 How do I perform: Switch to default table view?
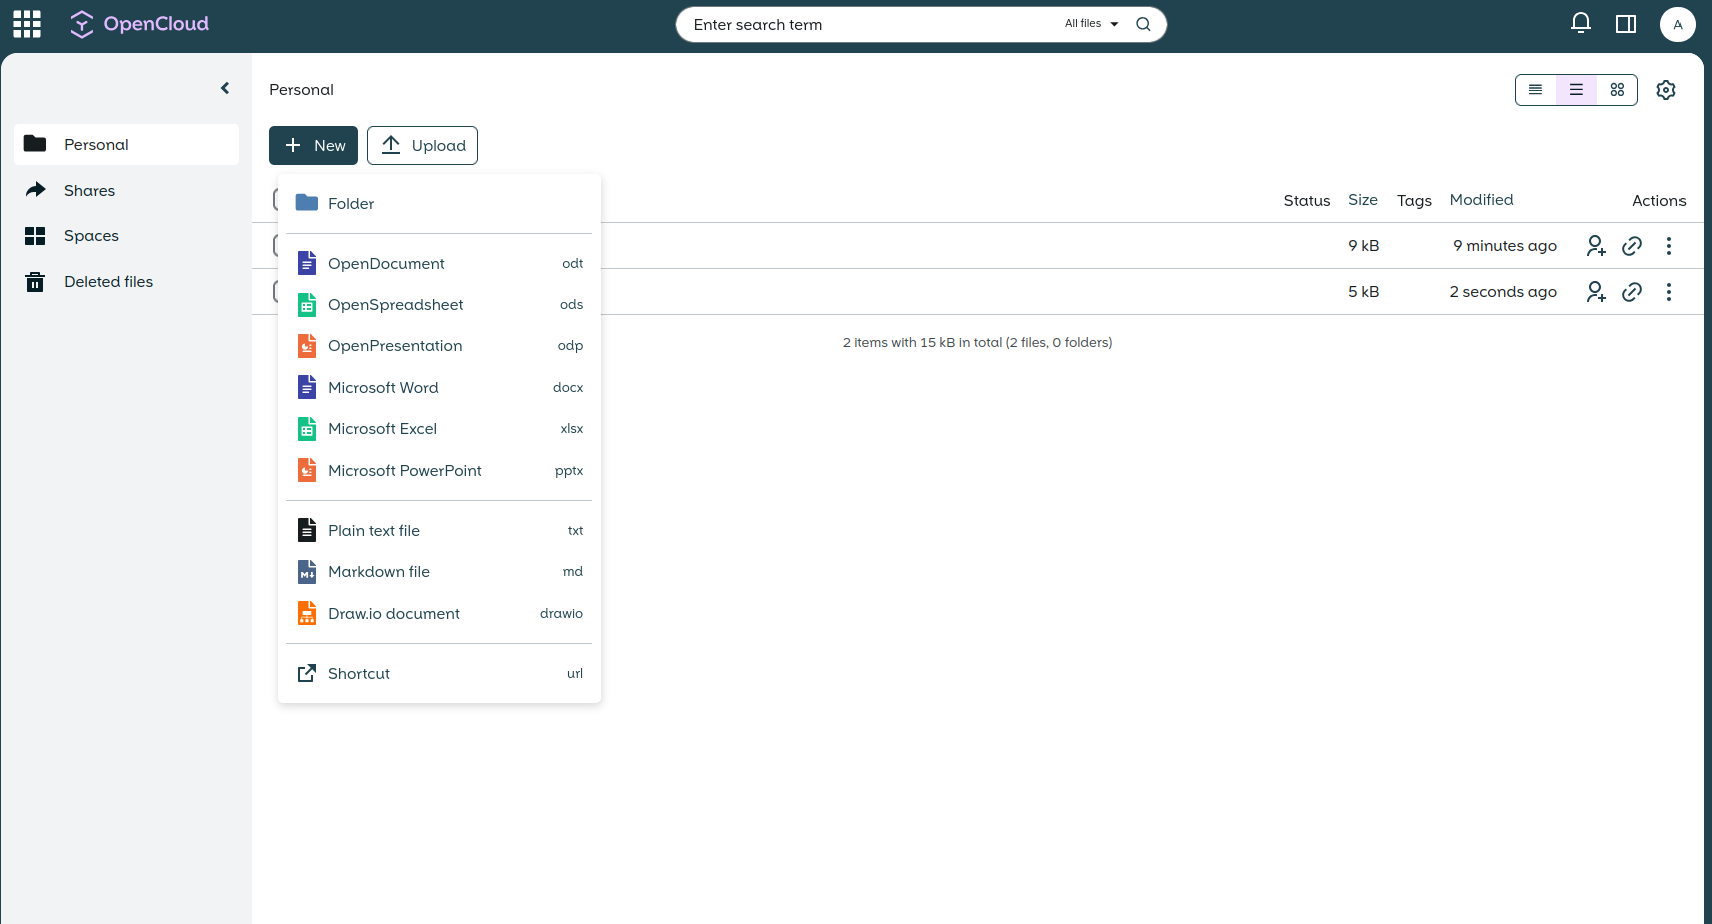[1576, 90]
